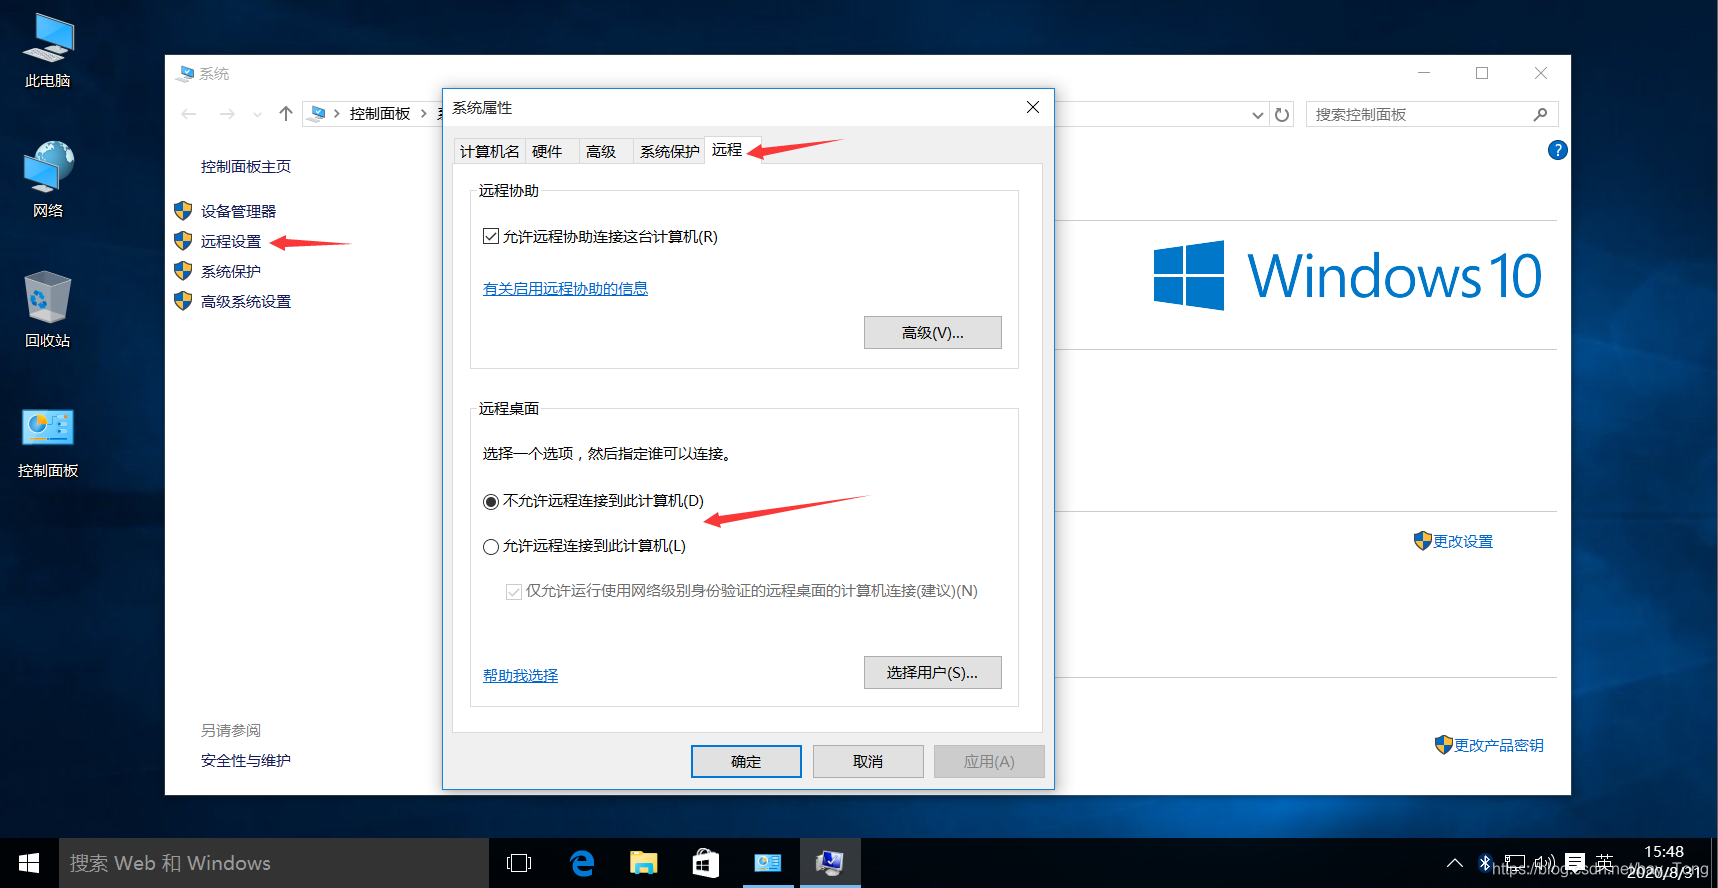Click the forward navigation arrow
Screen dimensions: 1718x888
click(227, 114)
